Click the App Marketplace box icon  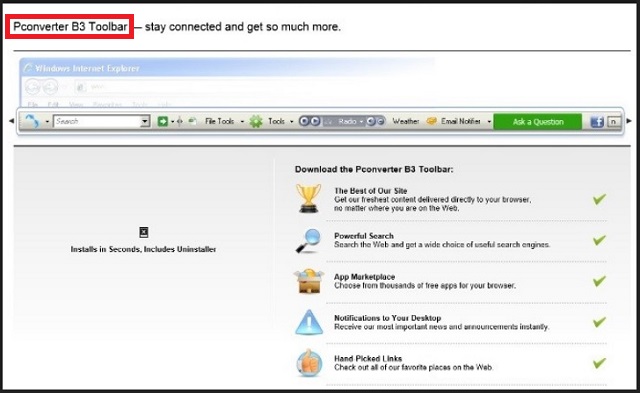(x=309, y=281)
